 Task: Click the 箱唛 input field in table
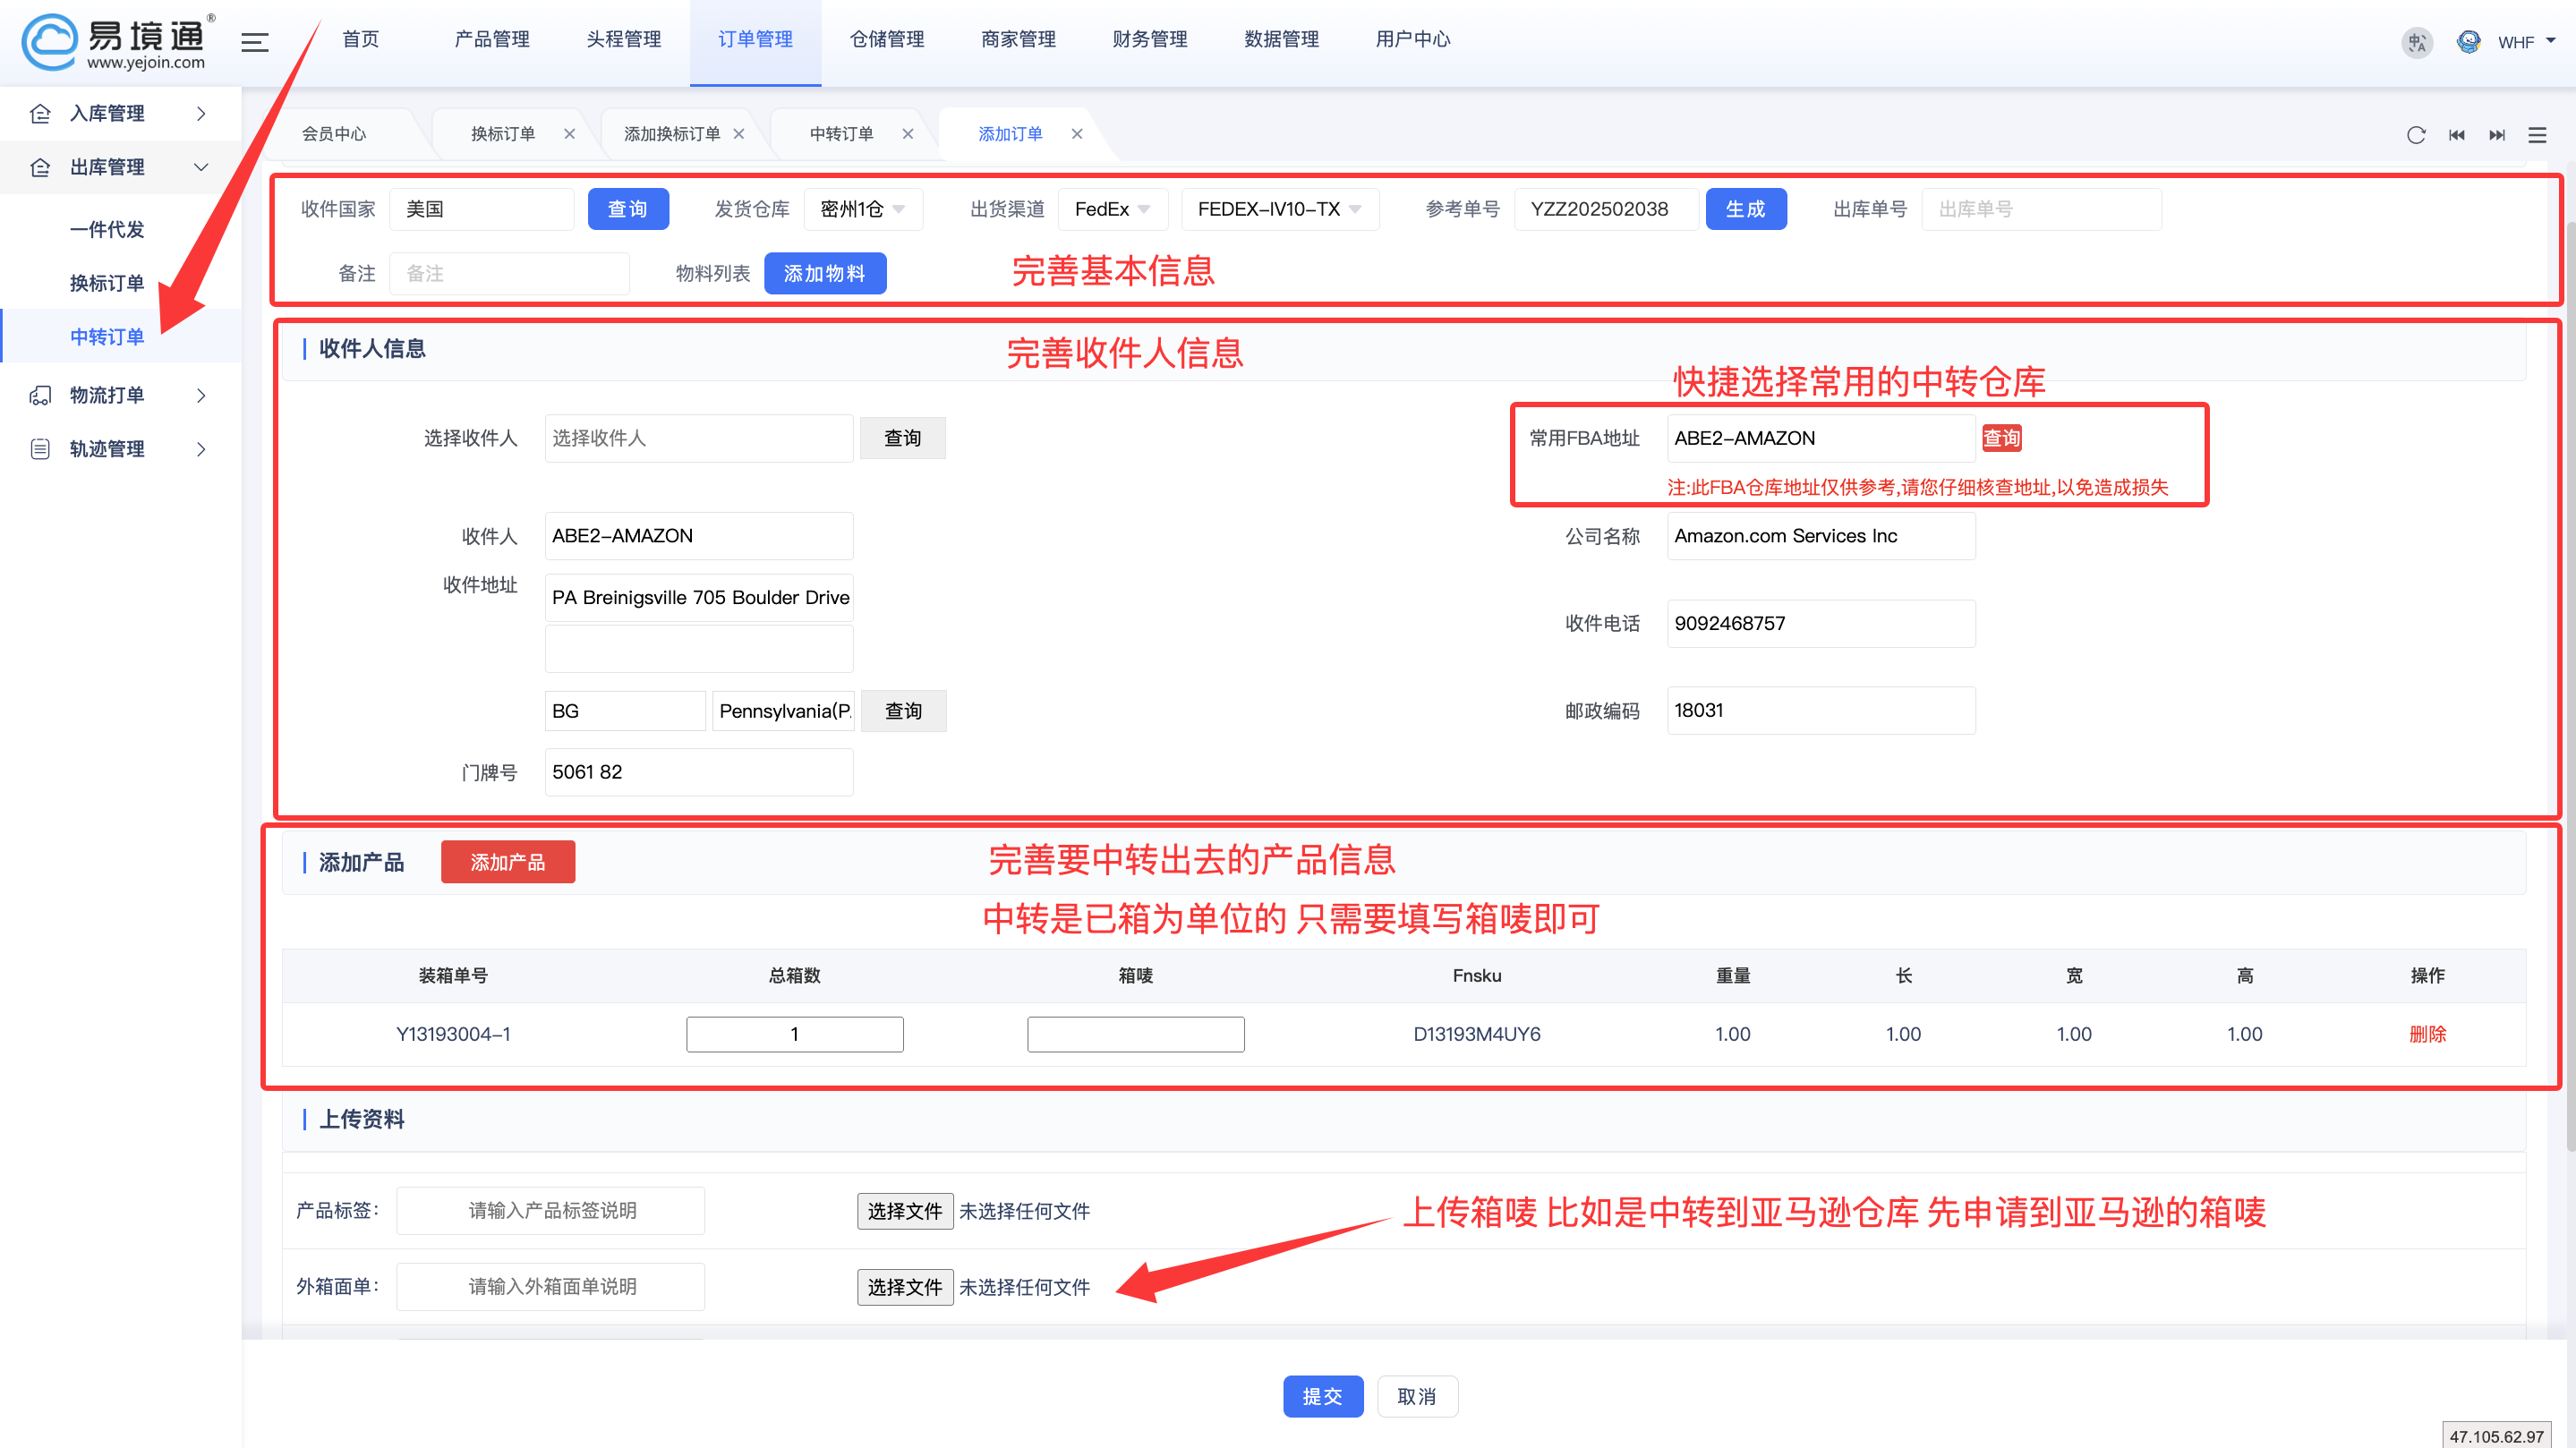pos(1135,1034)
